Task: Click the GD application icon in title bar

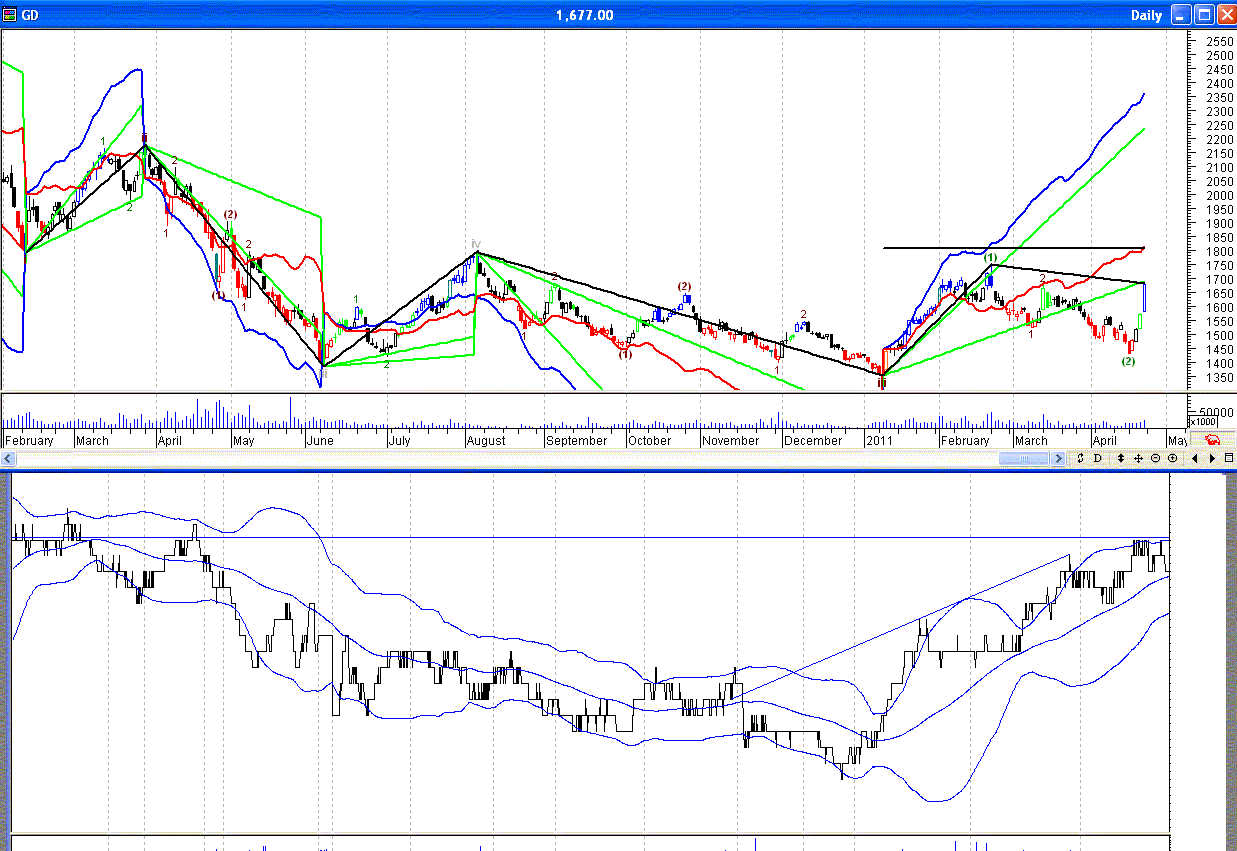Action: click(x=9, y=15)
